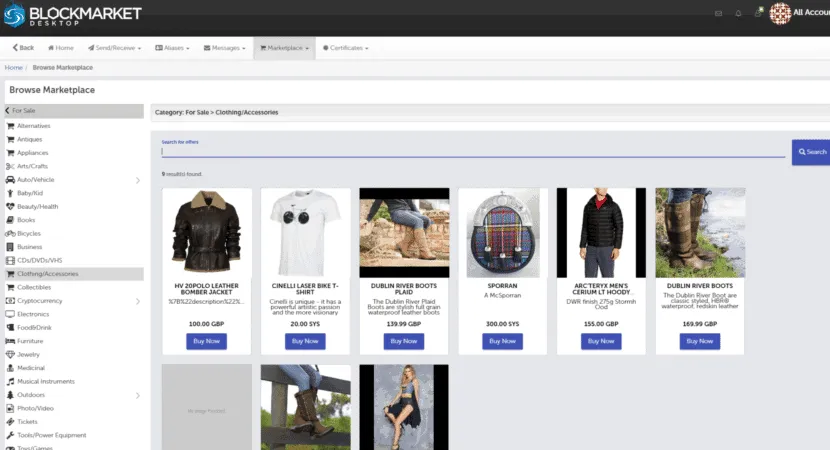Open the Electronics monitor icon category
Viewport: 830px width, 450px height.
(x=10, y=314)
